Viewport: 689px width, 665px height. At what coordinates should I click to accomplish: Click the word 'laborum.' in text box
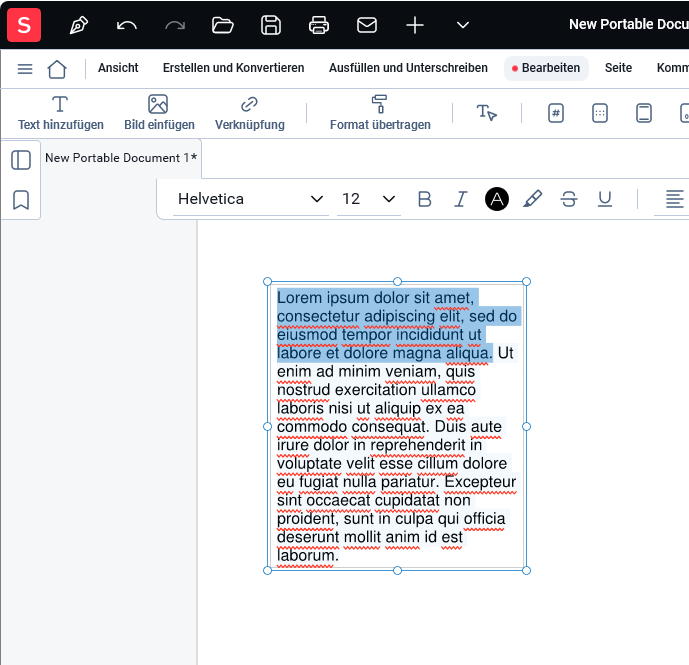point(308,556)
